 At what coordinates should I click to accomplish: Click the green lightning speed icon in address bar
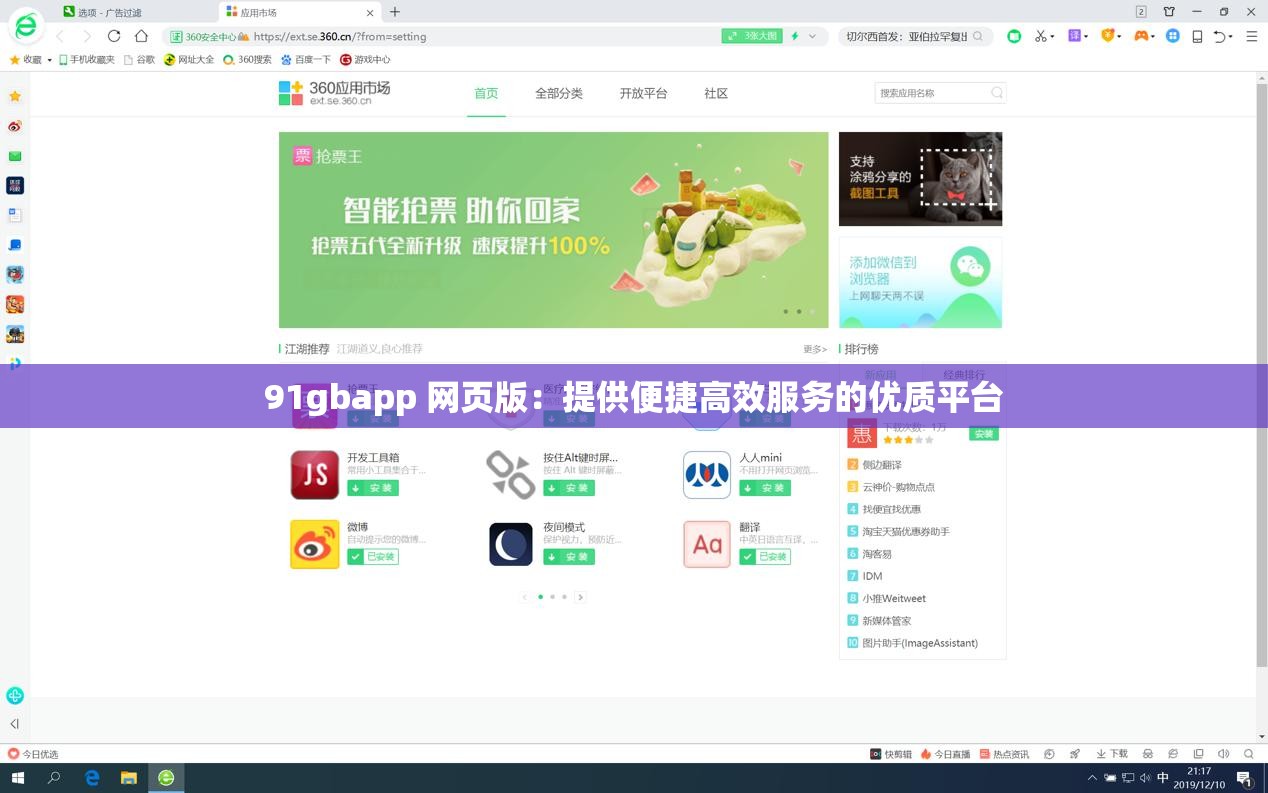click(795, 36)
